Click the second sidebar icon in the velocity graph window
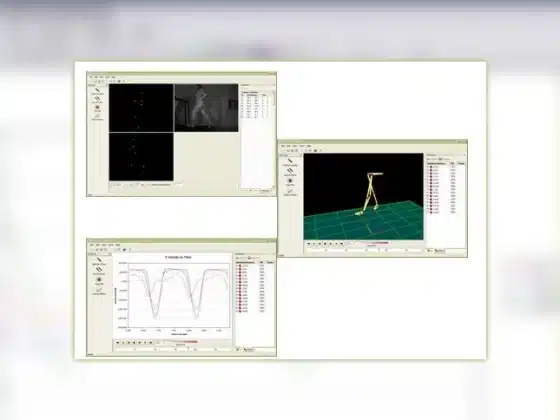Image resolution: width=560 pixels, height=420 pixels. click(x=99, y=270)
